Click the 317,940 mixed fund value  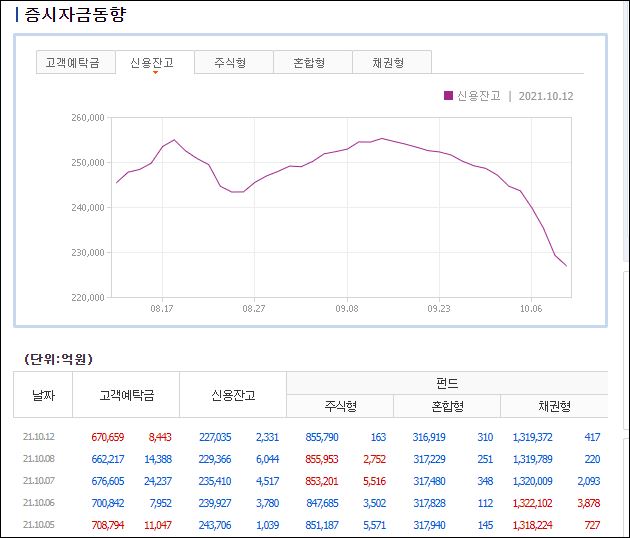429,525
